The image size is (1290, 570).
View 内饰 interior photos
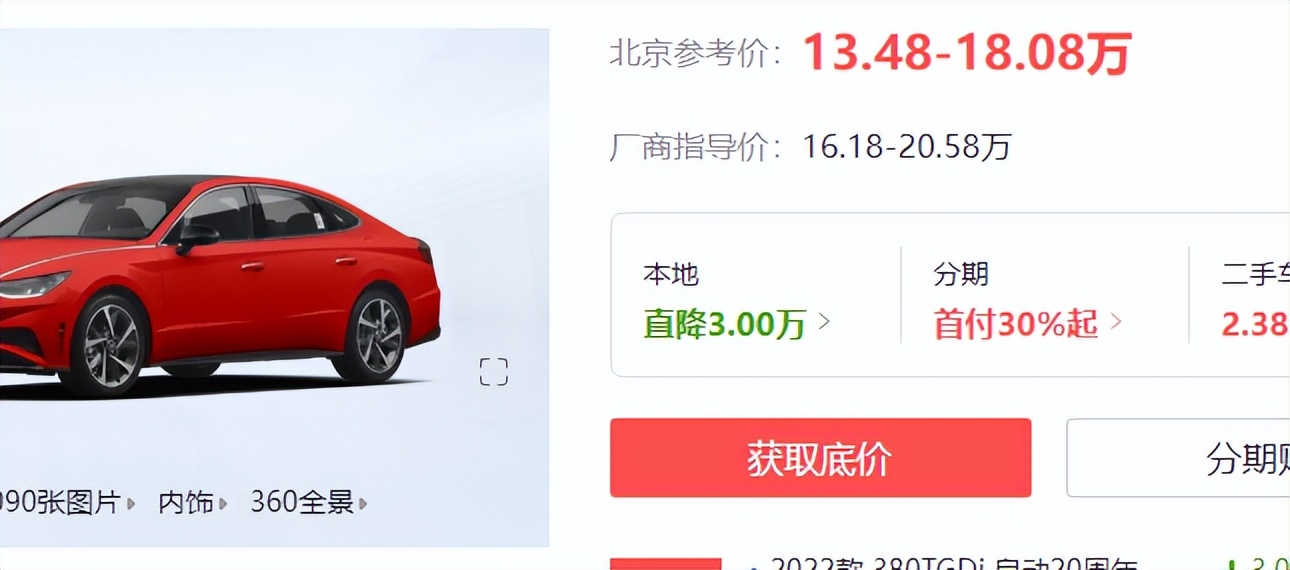click(x=186, y=503)
